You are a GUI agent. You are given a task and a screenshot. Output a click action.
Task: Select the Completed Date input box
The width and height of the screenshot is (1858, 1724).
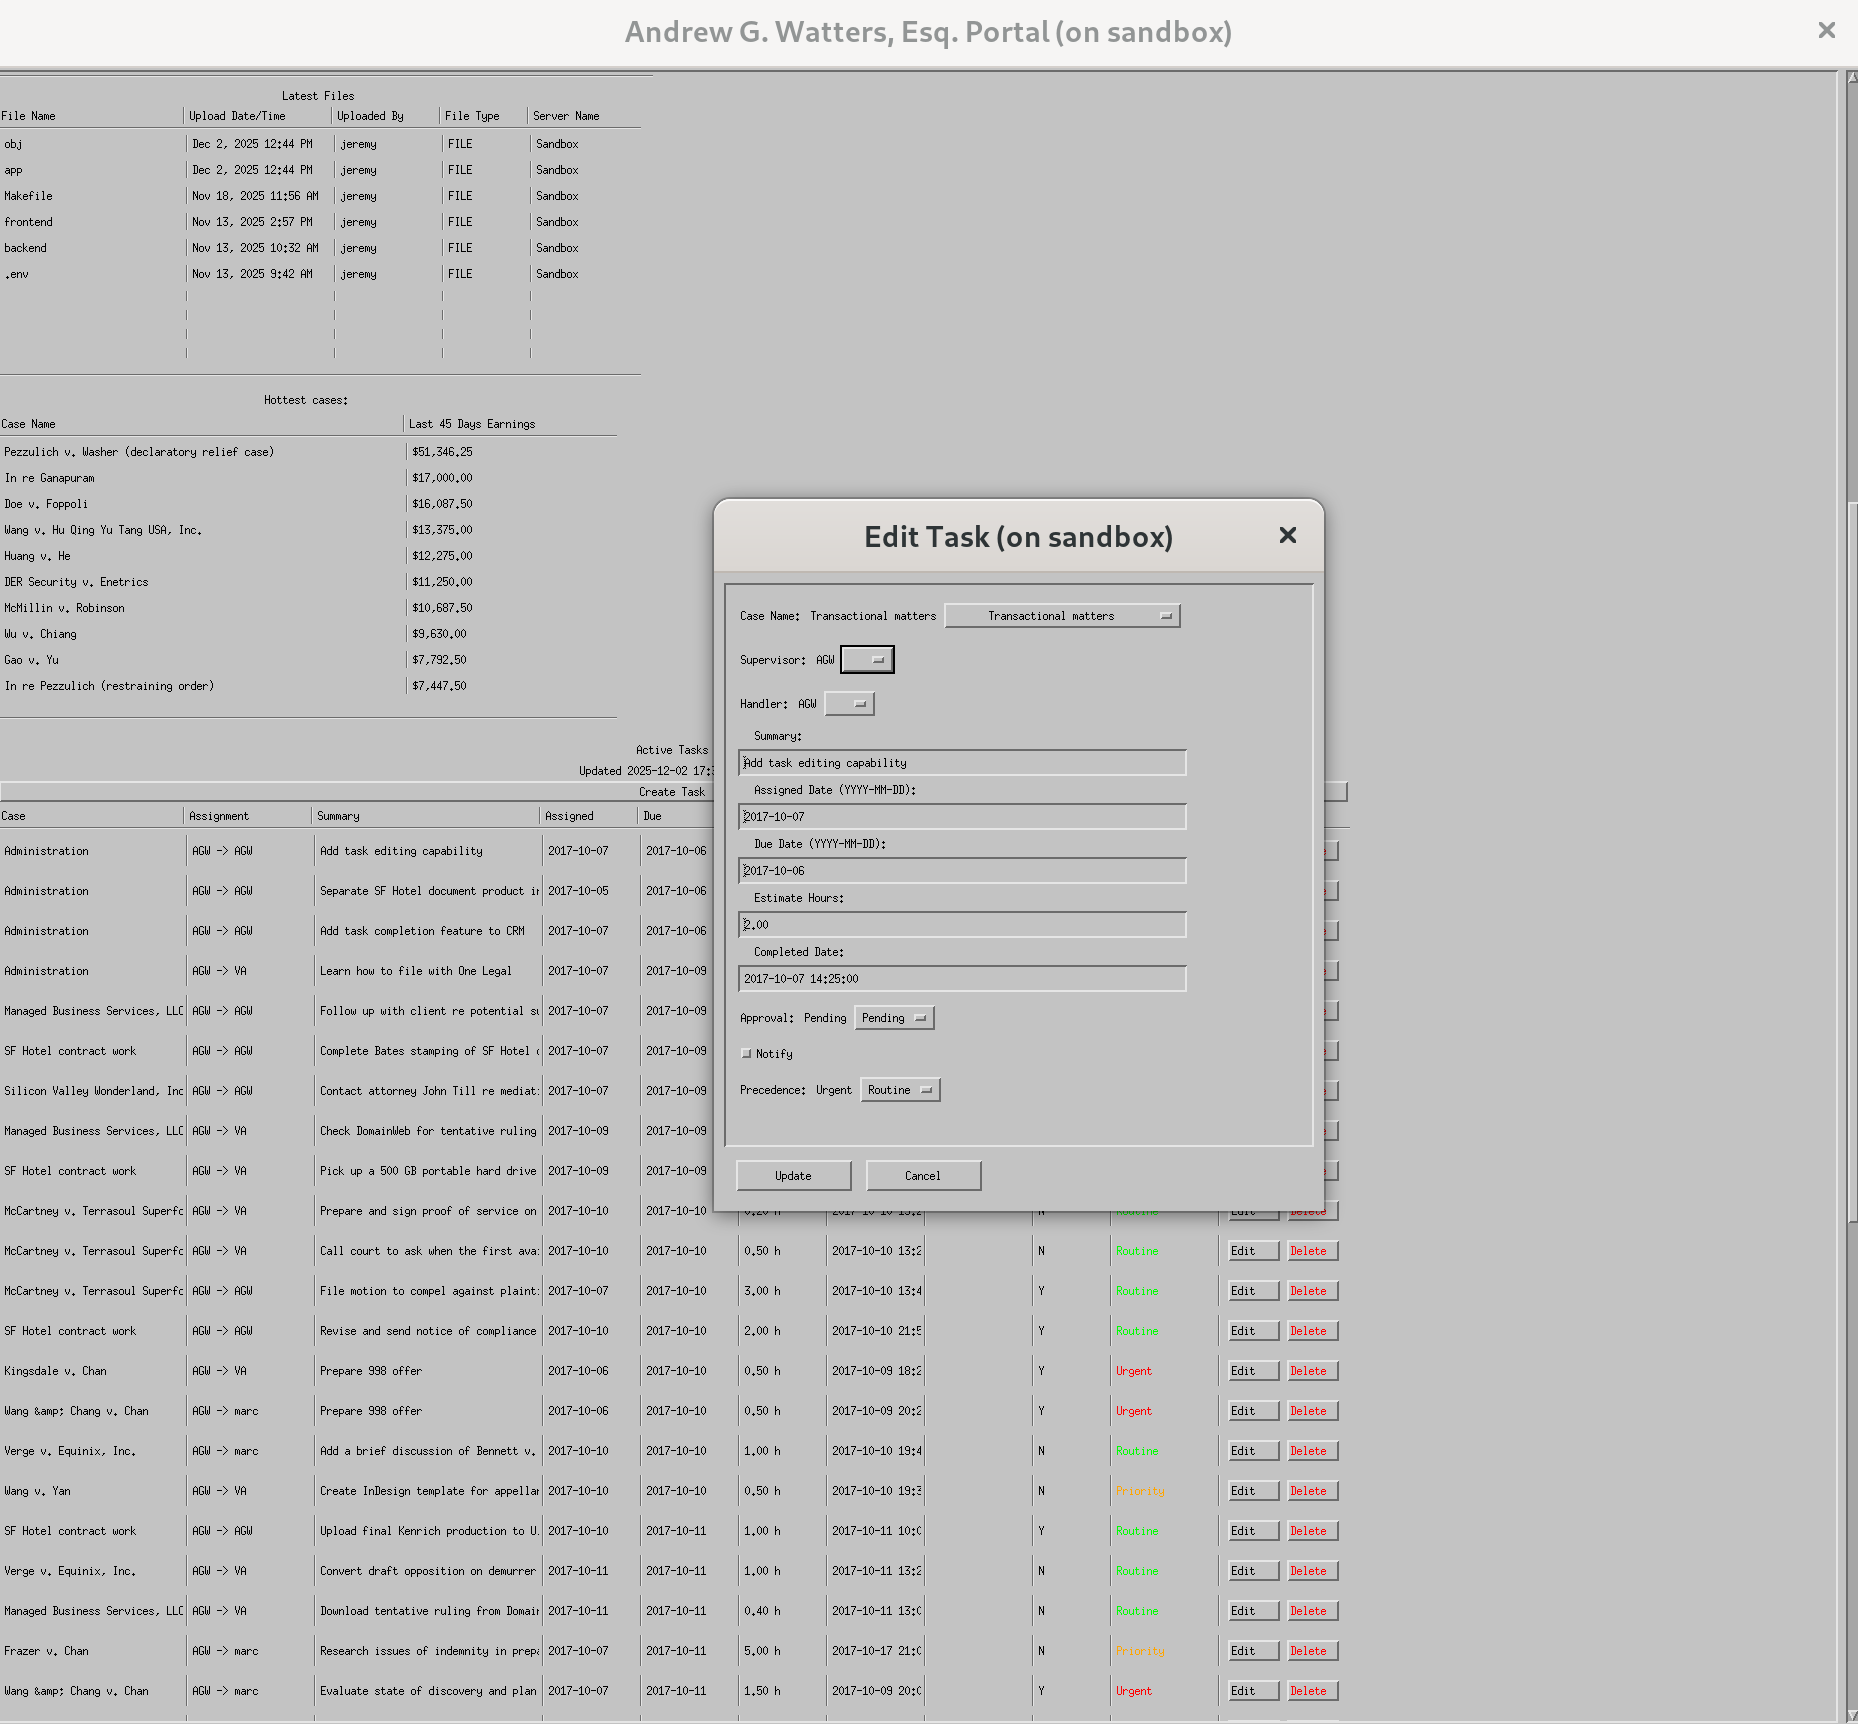coord(962,979)
